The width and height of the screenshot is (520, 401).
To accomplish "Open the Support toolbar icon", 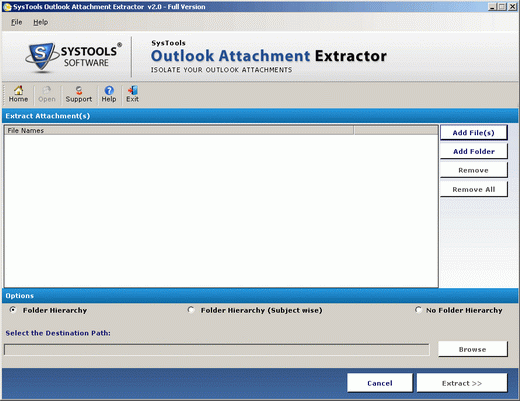I will [79, 94].
